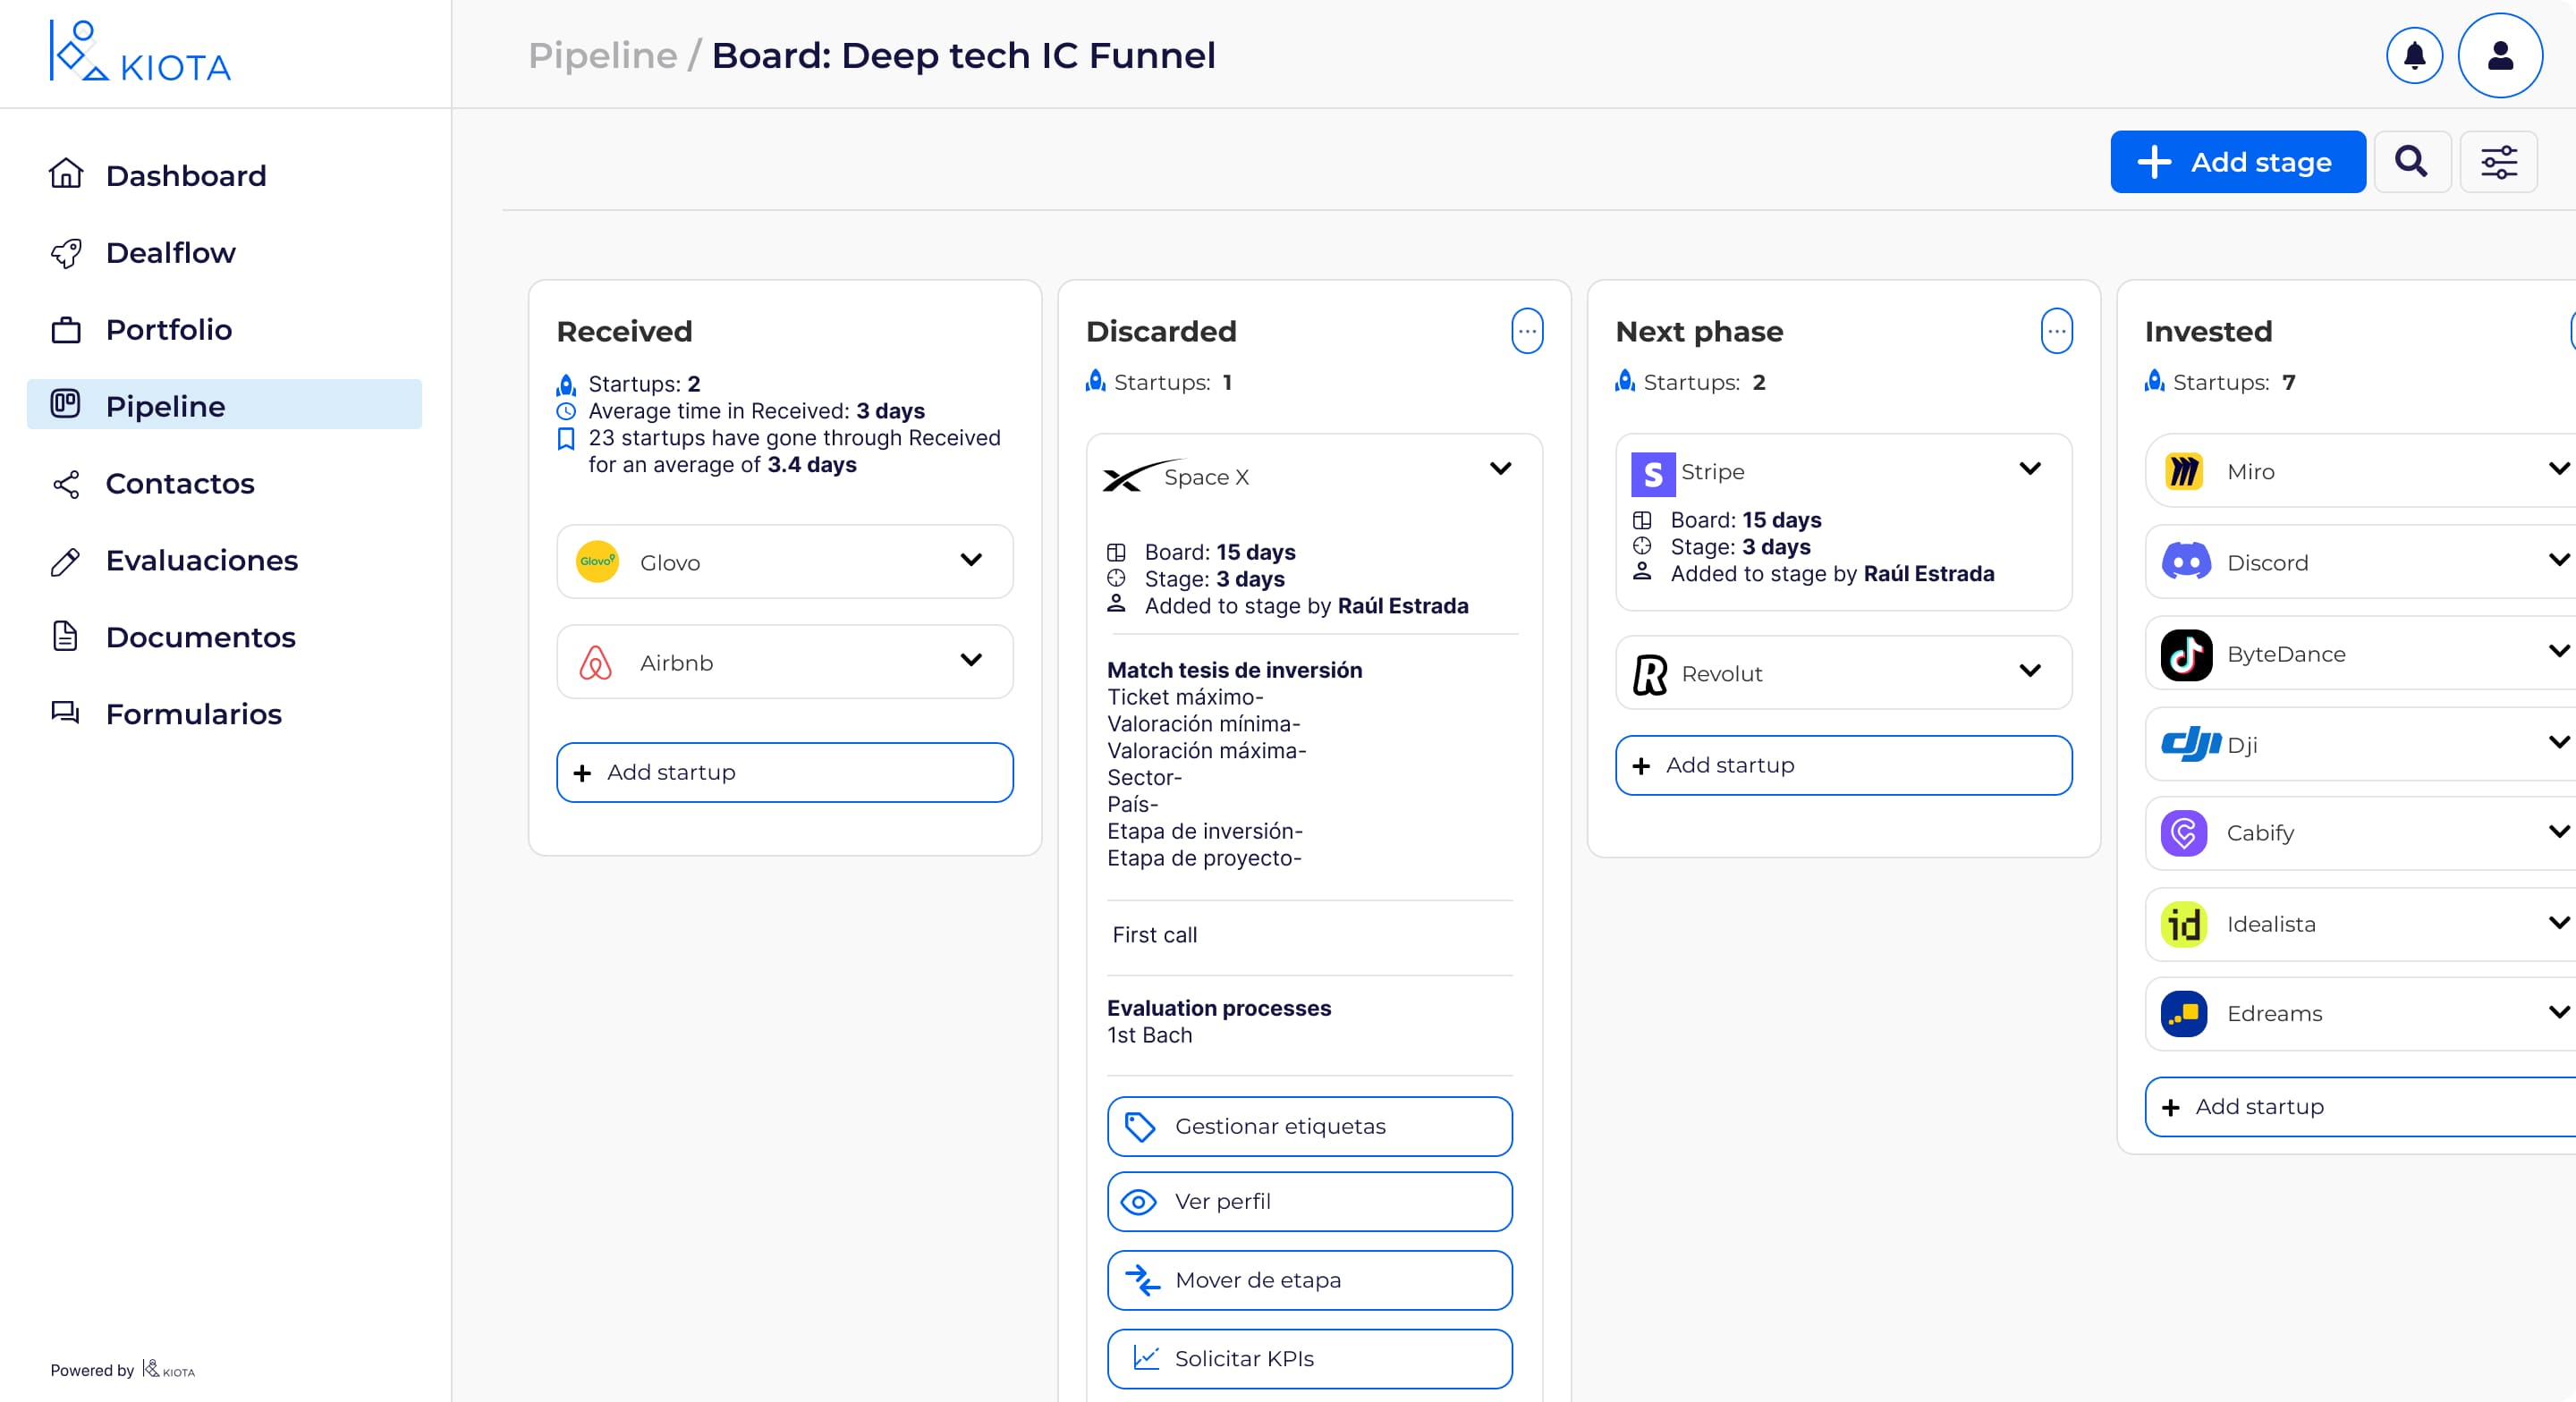Image resolution: width=2576 pixels, height=1402 pixels.
Task: Expand the Glovo startup card
Action: [x=970, y=560]
